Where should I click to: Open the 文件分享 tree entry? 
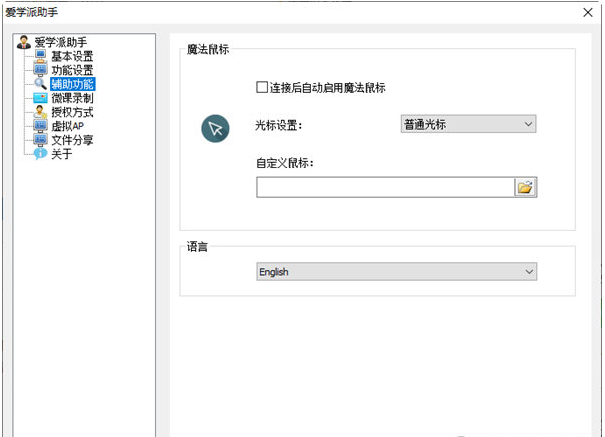coord(72,141)
